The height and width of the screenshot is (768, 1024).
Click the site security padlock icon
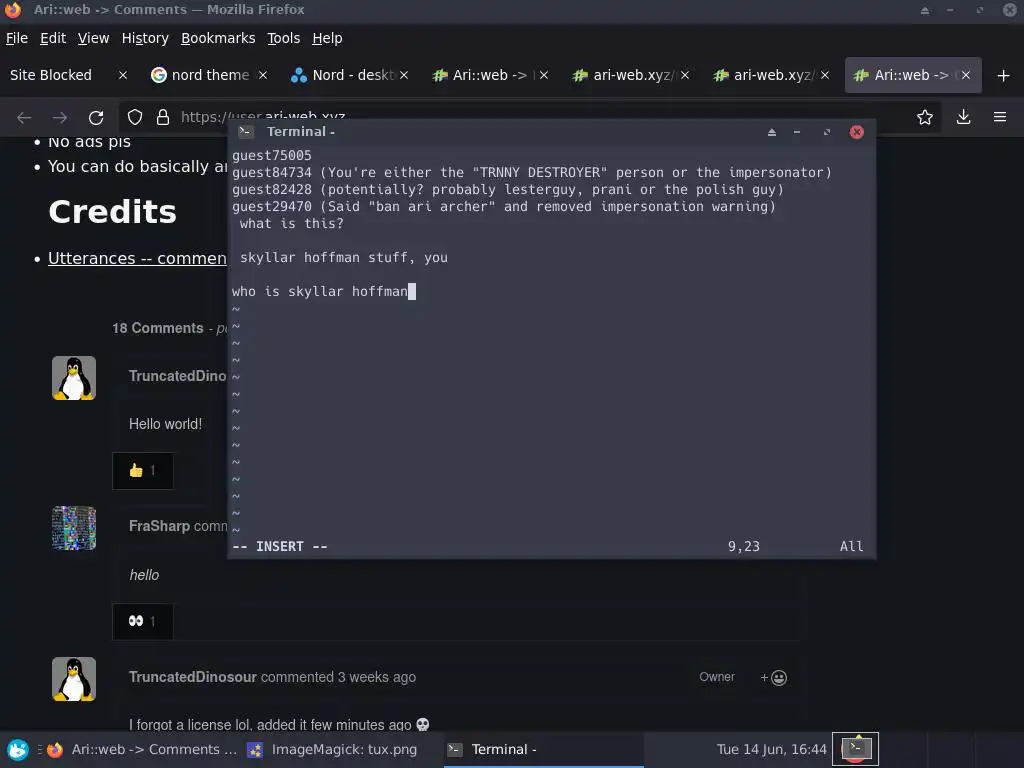tap(163, 118)
